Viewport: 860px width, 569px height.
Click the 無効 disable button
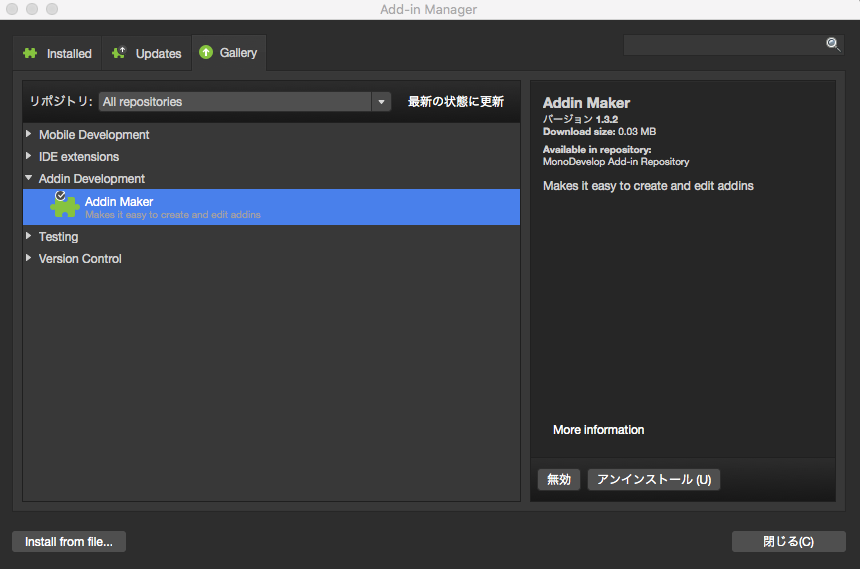(559, 480)
